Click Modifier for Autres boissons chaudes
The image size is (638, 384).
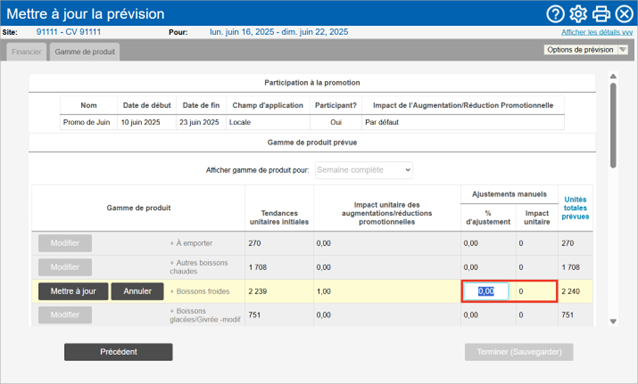coord(65,267)
